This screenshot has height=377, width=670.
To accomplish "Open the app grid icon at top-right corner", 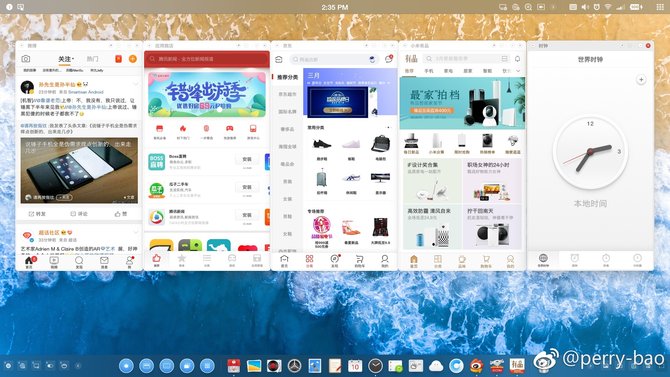I will pos(660,7).
